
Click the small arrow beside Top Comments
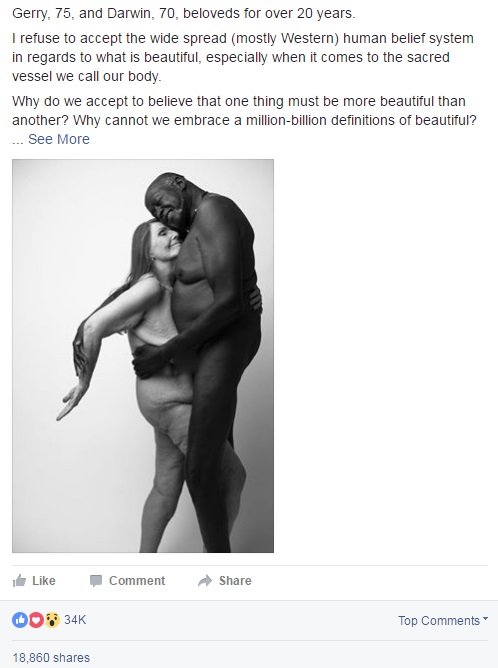485,619
